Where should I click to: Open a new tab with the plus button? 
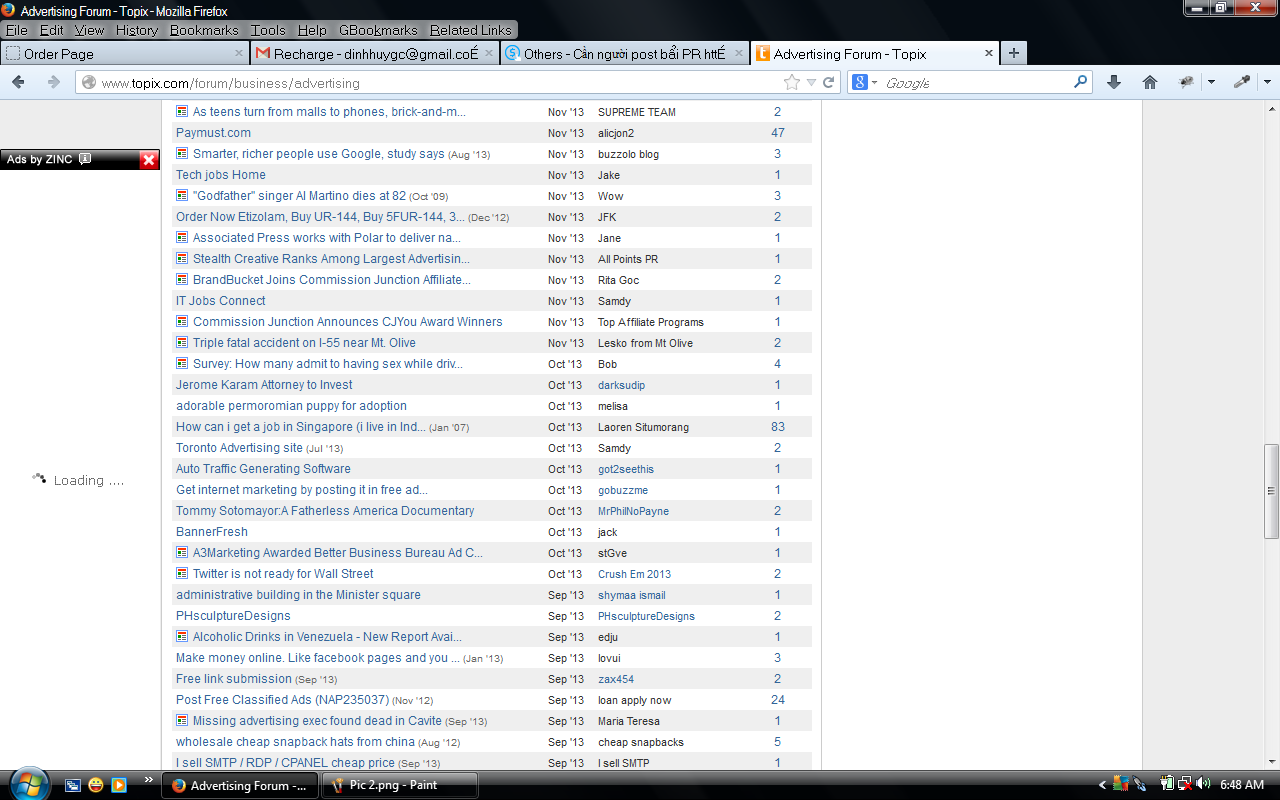tap(1013, 54)
